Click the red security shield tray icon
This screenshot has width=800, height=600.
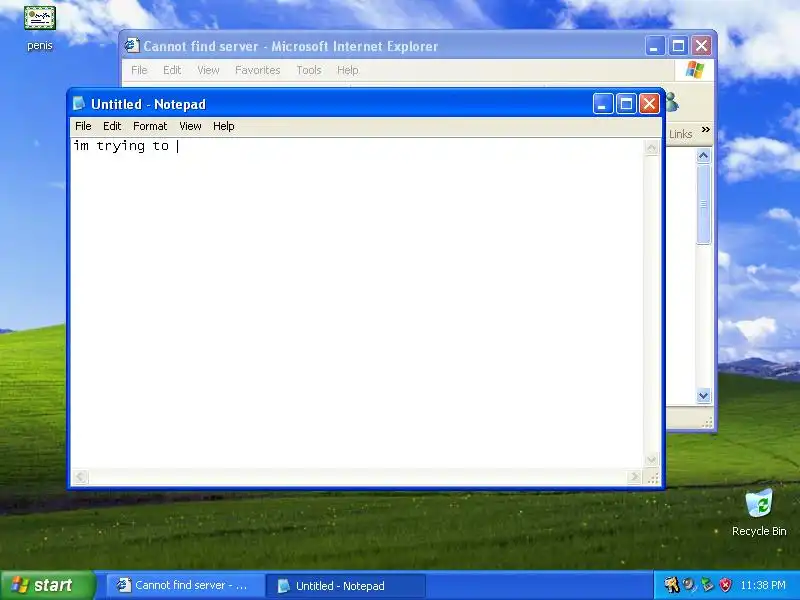tap(725, 584)
